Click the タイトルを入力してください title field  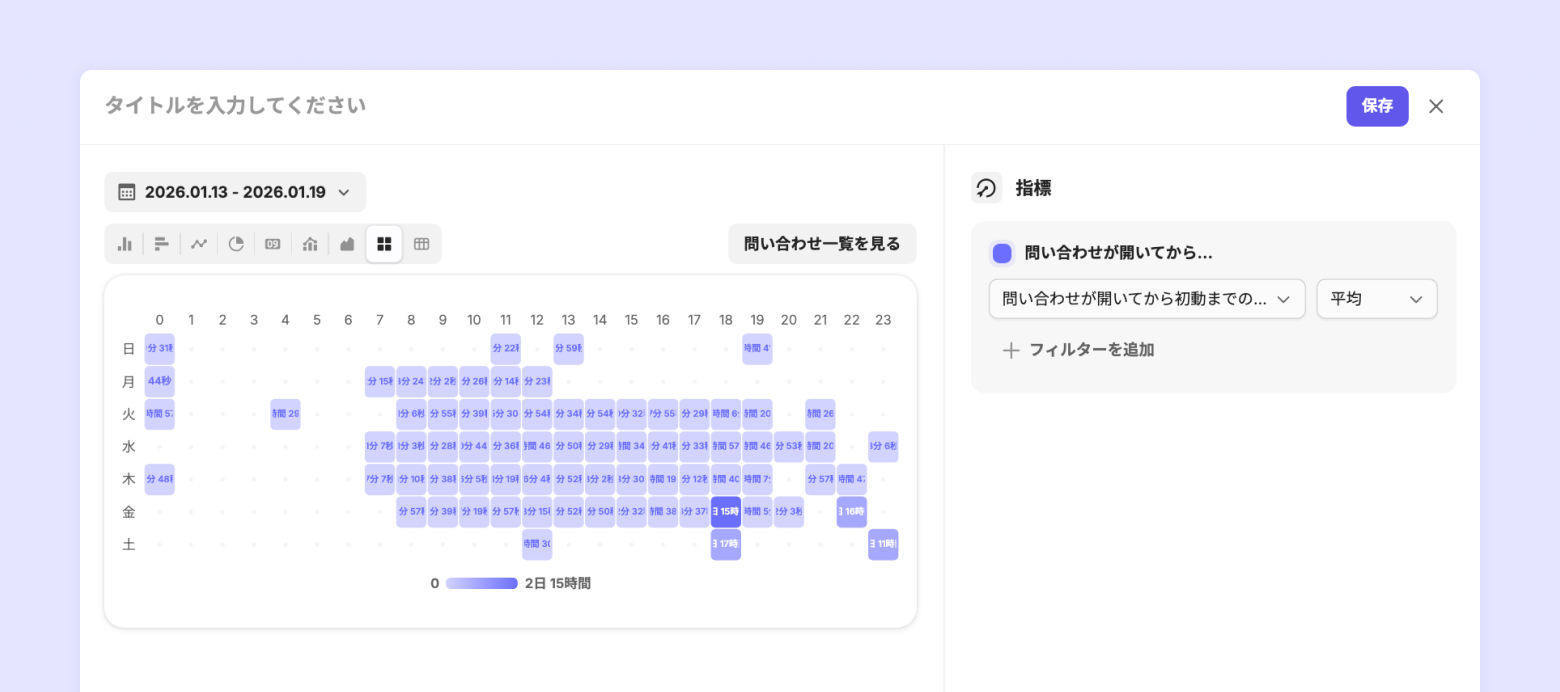236,105
